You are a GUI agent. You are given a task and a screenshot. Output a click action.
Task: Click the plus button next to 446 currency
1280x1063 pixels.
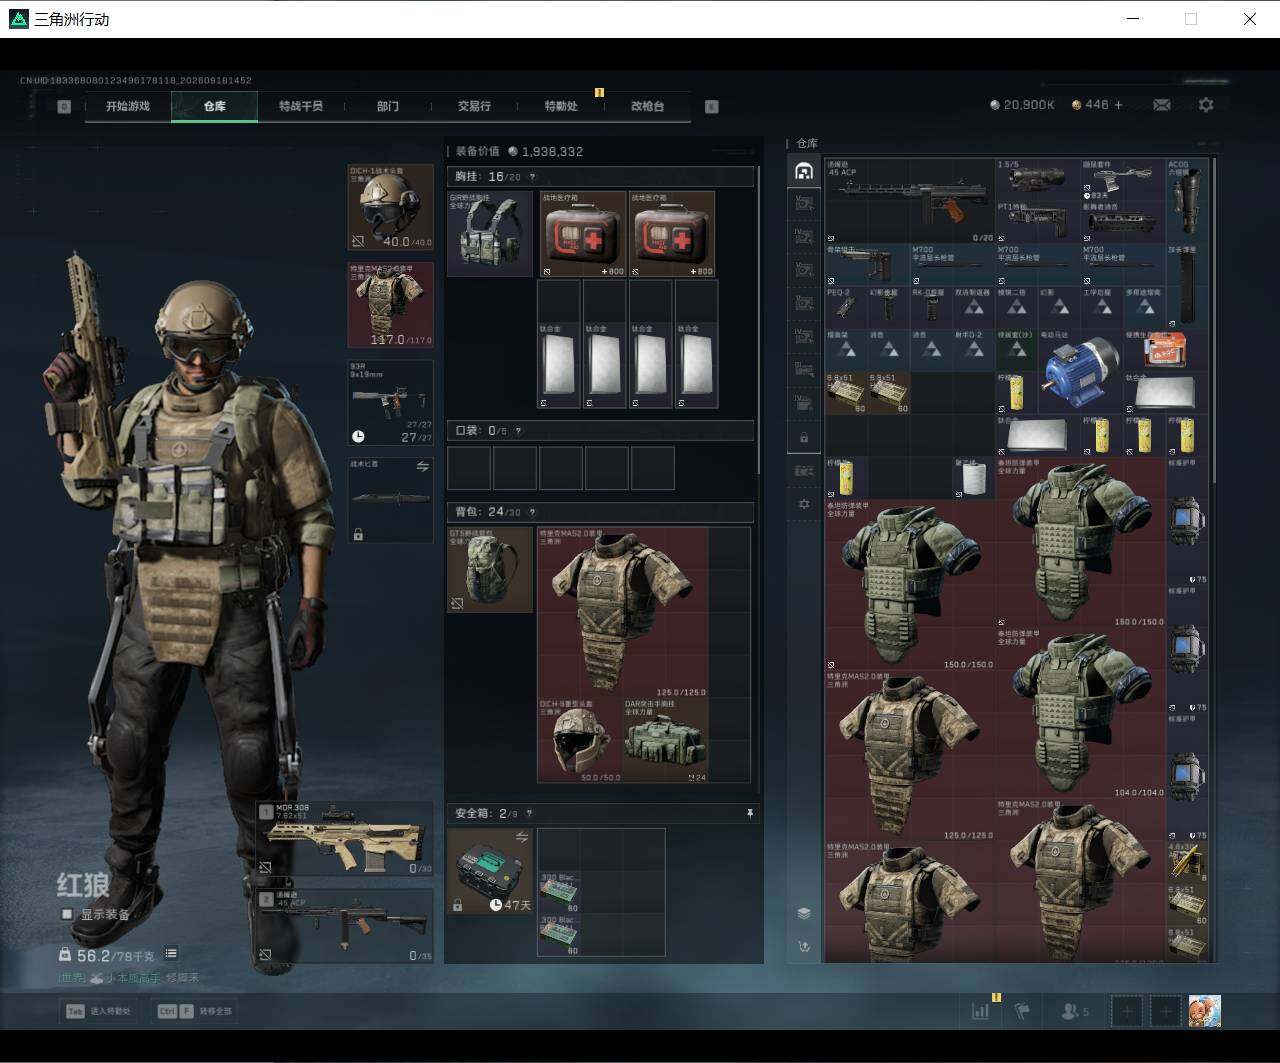point(1118,105)
